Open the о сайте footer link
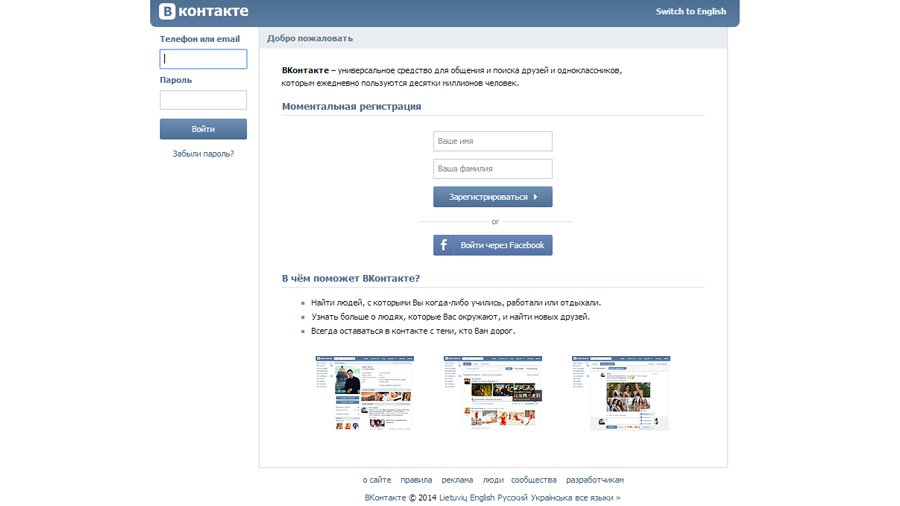 tap(377, 480)
